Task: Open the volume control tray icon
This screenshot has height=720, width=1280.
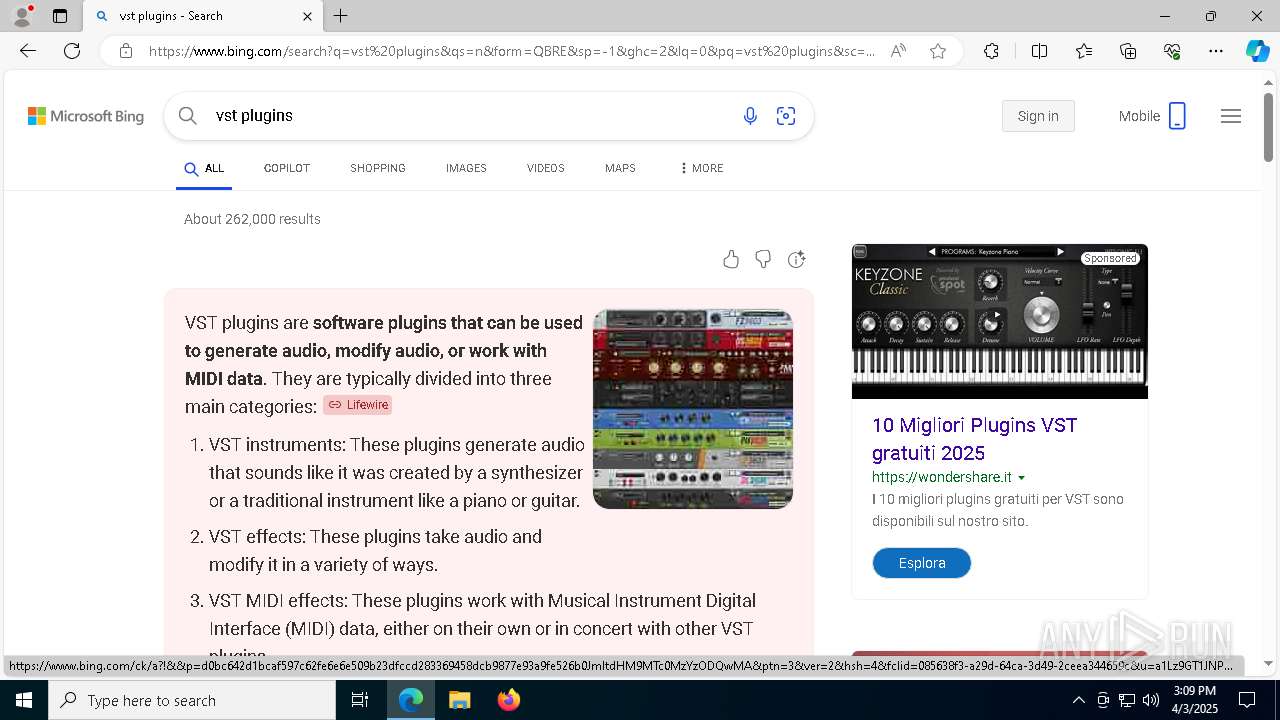Action: click(1151, 700)
